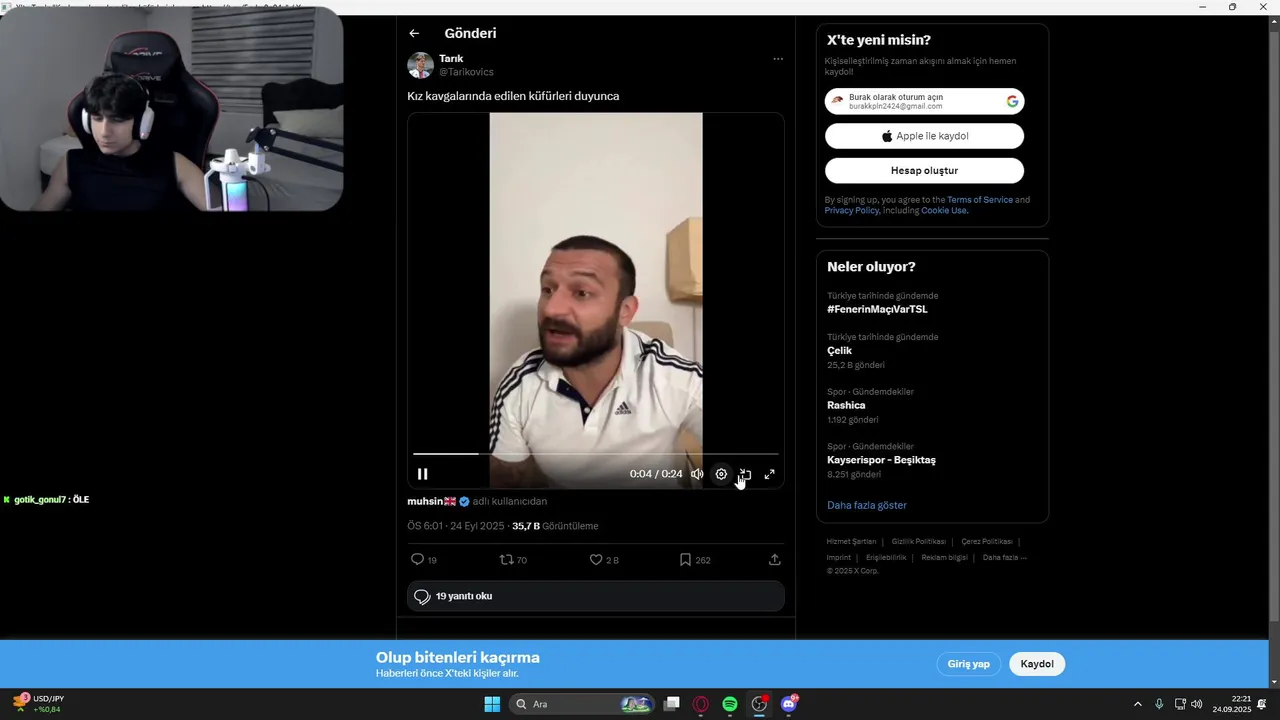Mute the video sound
1280x720 pixels.
(697, 474)
